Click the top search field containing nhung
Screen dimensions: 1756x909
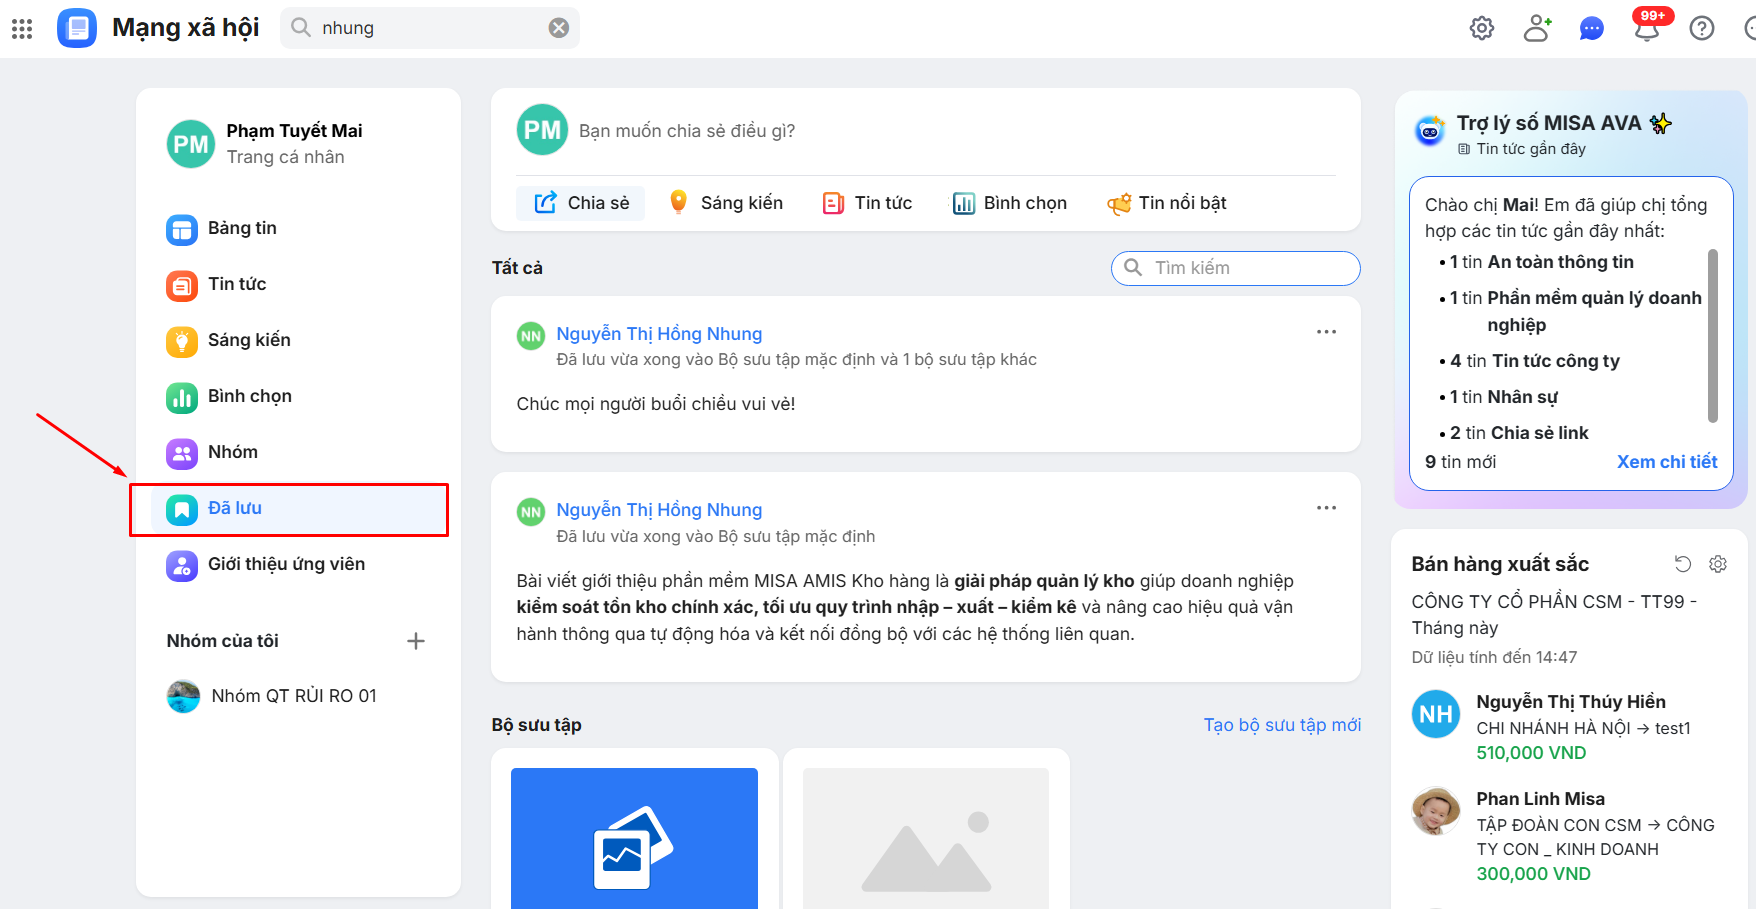pyautogui.click(x=430, y=28)
